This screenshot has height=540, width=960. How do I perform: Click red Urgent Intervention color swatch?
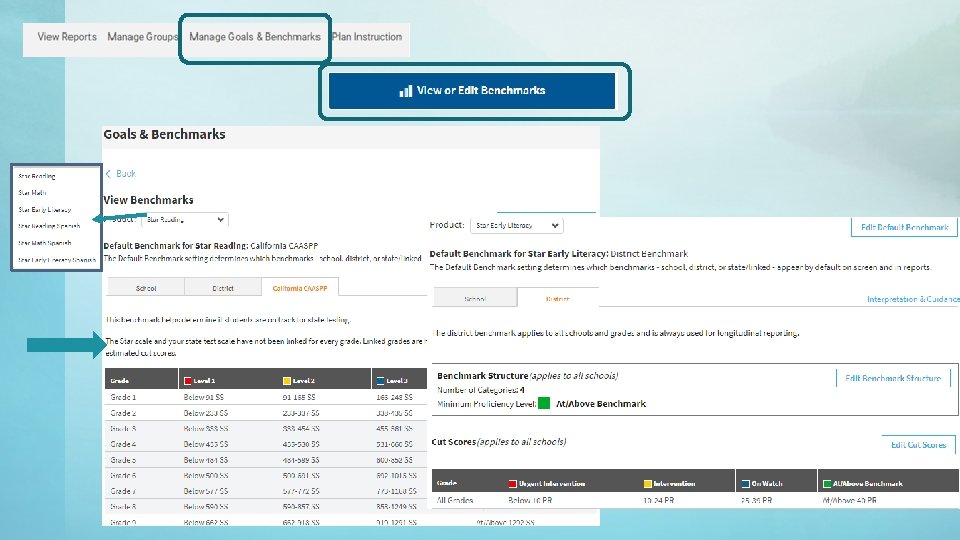pyautogui.click(x=512, y=484)
